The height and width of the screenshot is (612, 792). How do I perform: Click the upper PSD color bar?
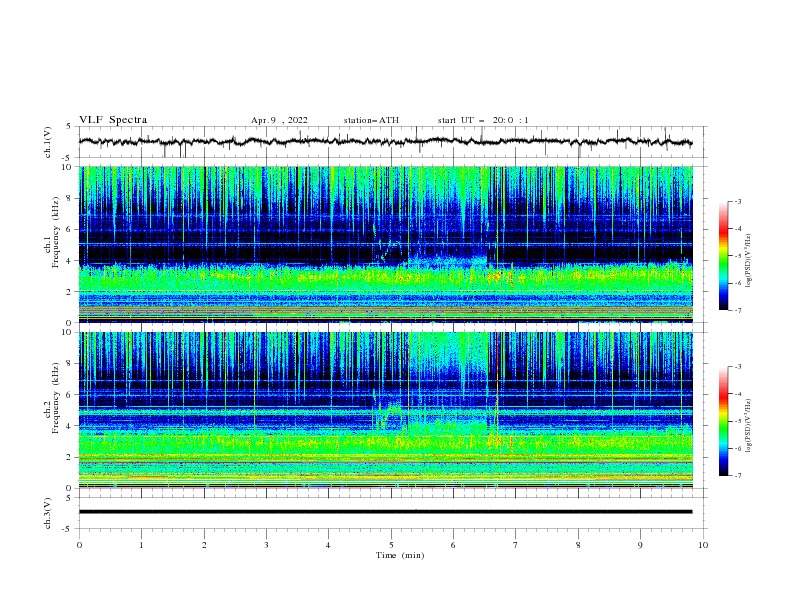point(724,256)
